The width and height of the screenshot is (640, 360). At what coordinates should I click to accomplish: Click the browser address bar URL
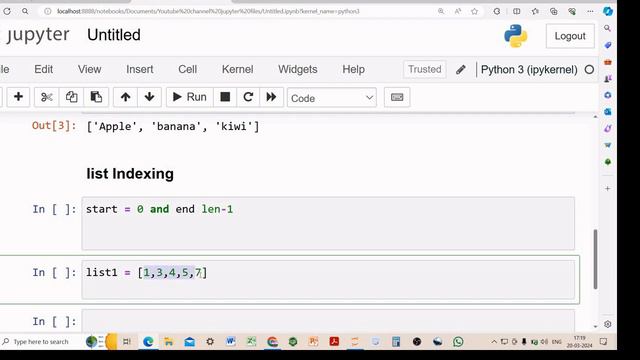[208, 11]
